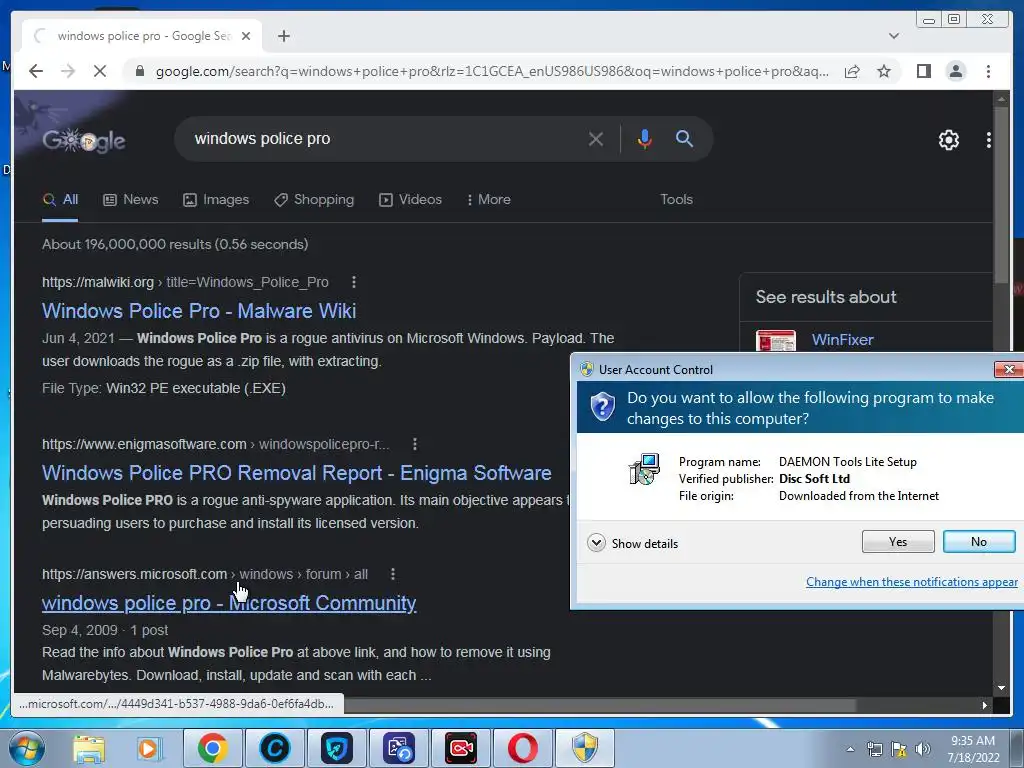The height and width of the screenshot is (768, 1024).
Task: Search by voice microphone icon
Action: [645, 139]
